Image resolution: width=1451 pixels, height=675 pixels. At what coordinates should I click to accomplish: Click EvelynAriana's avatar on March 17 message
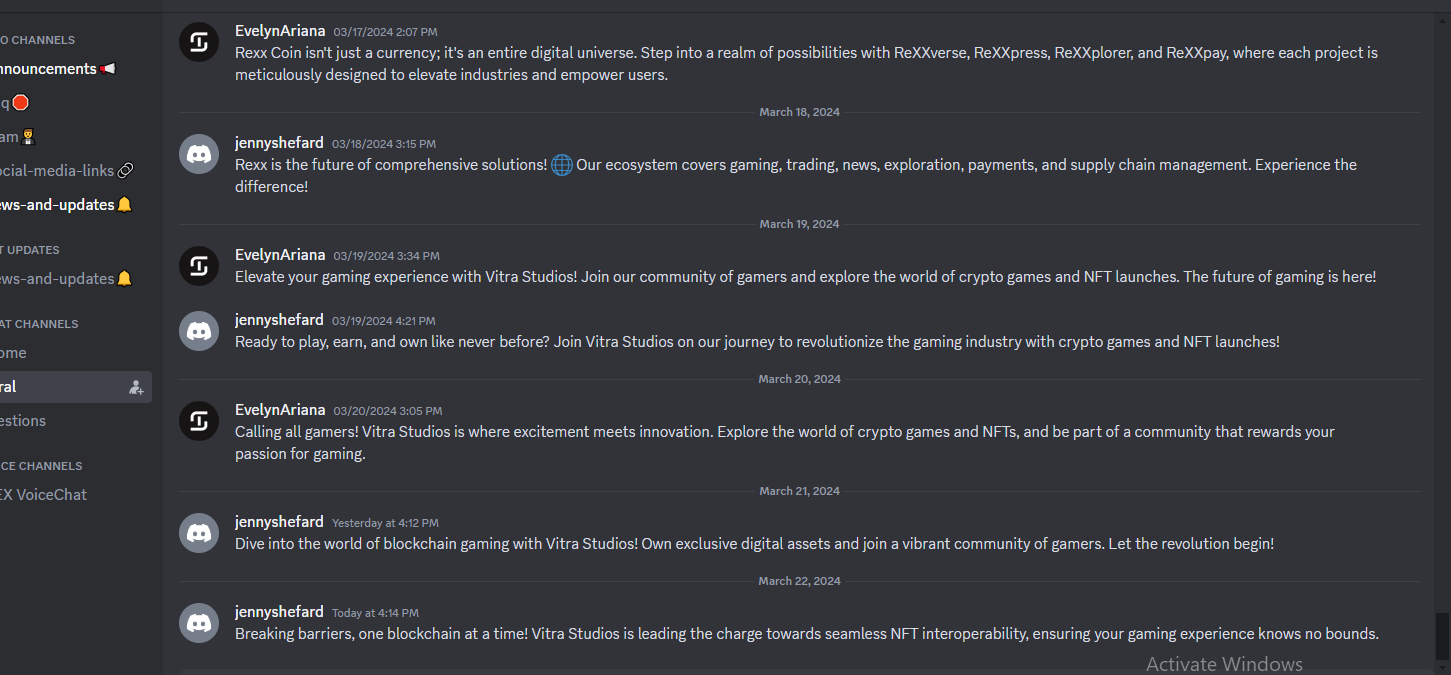[x=199, y=42]
